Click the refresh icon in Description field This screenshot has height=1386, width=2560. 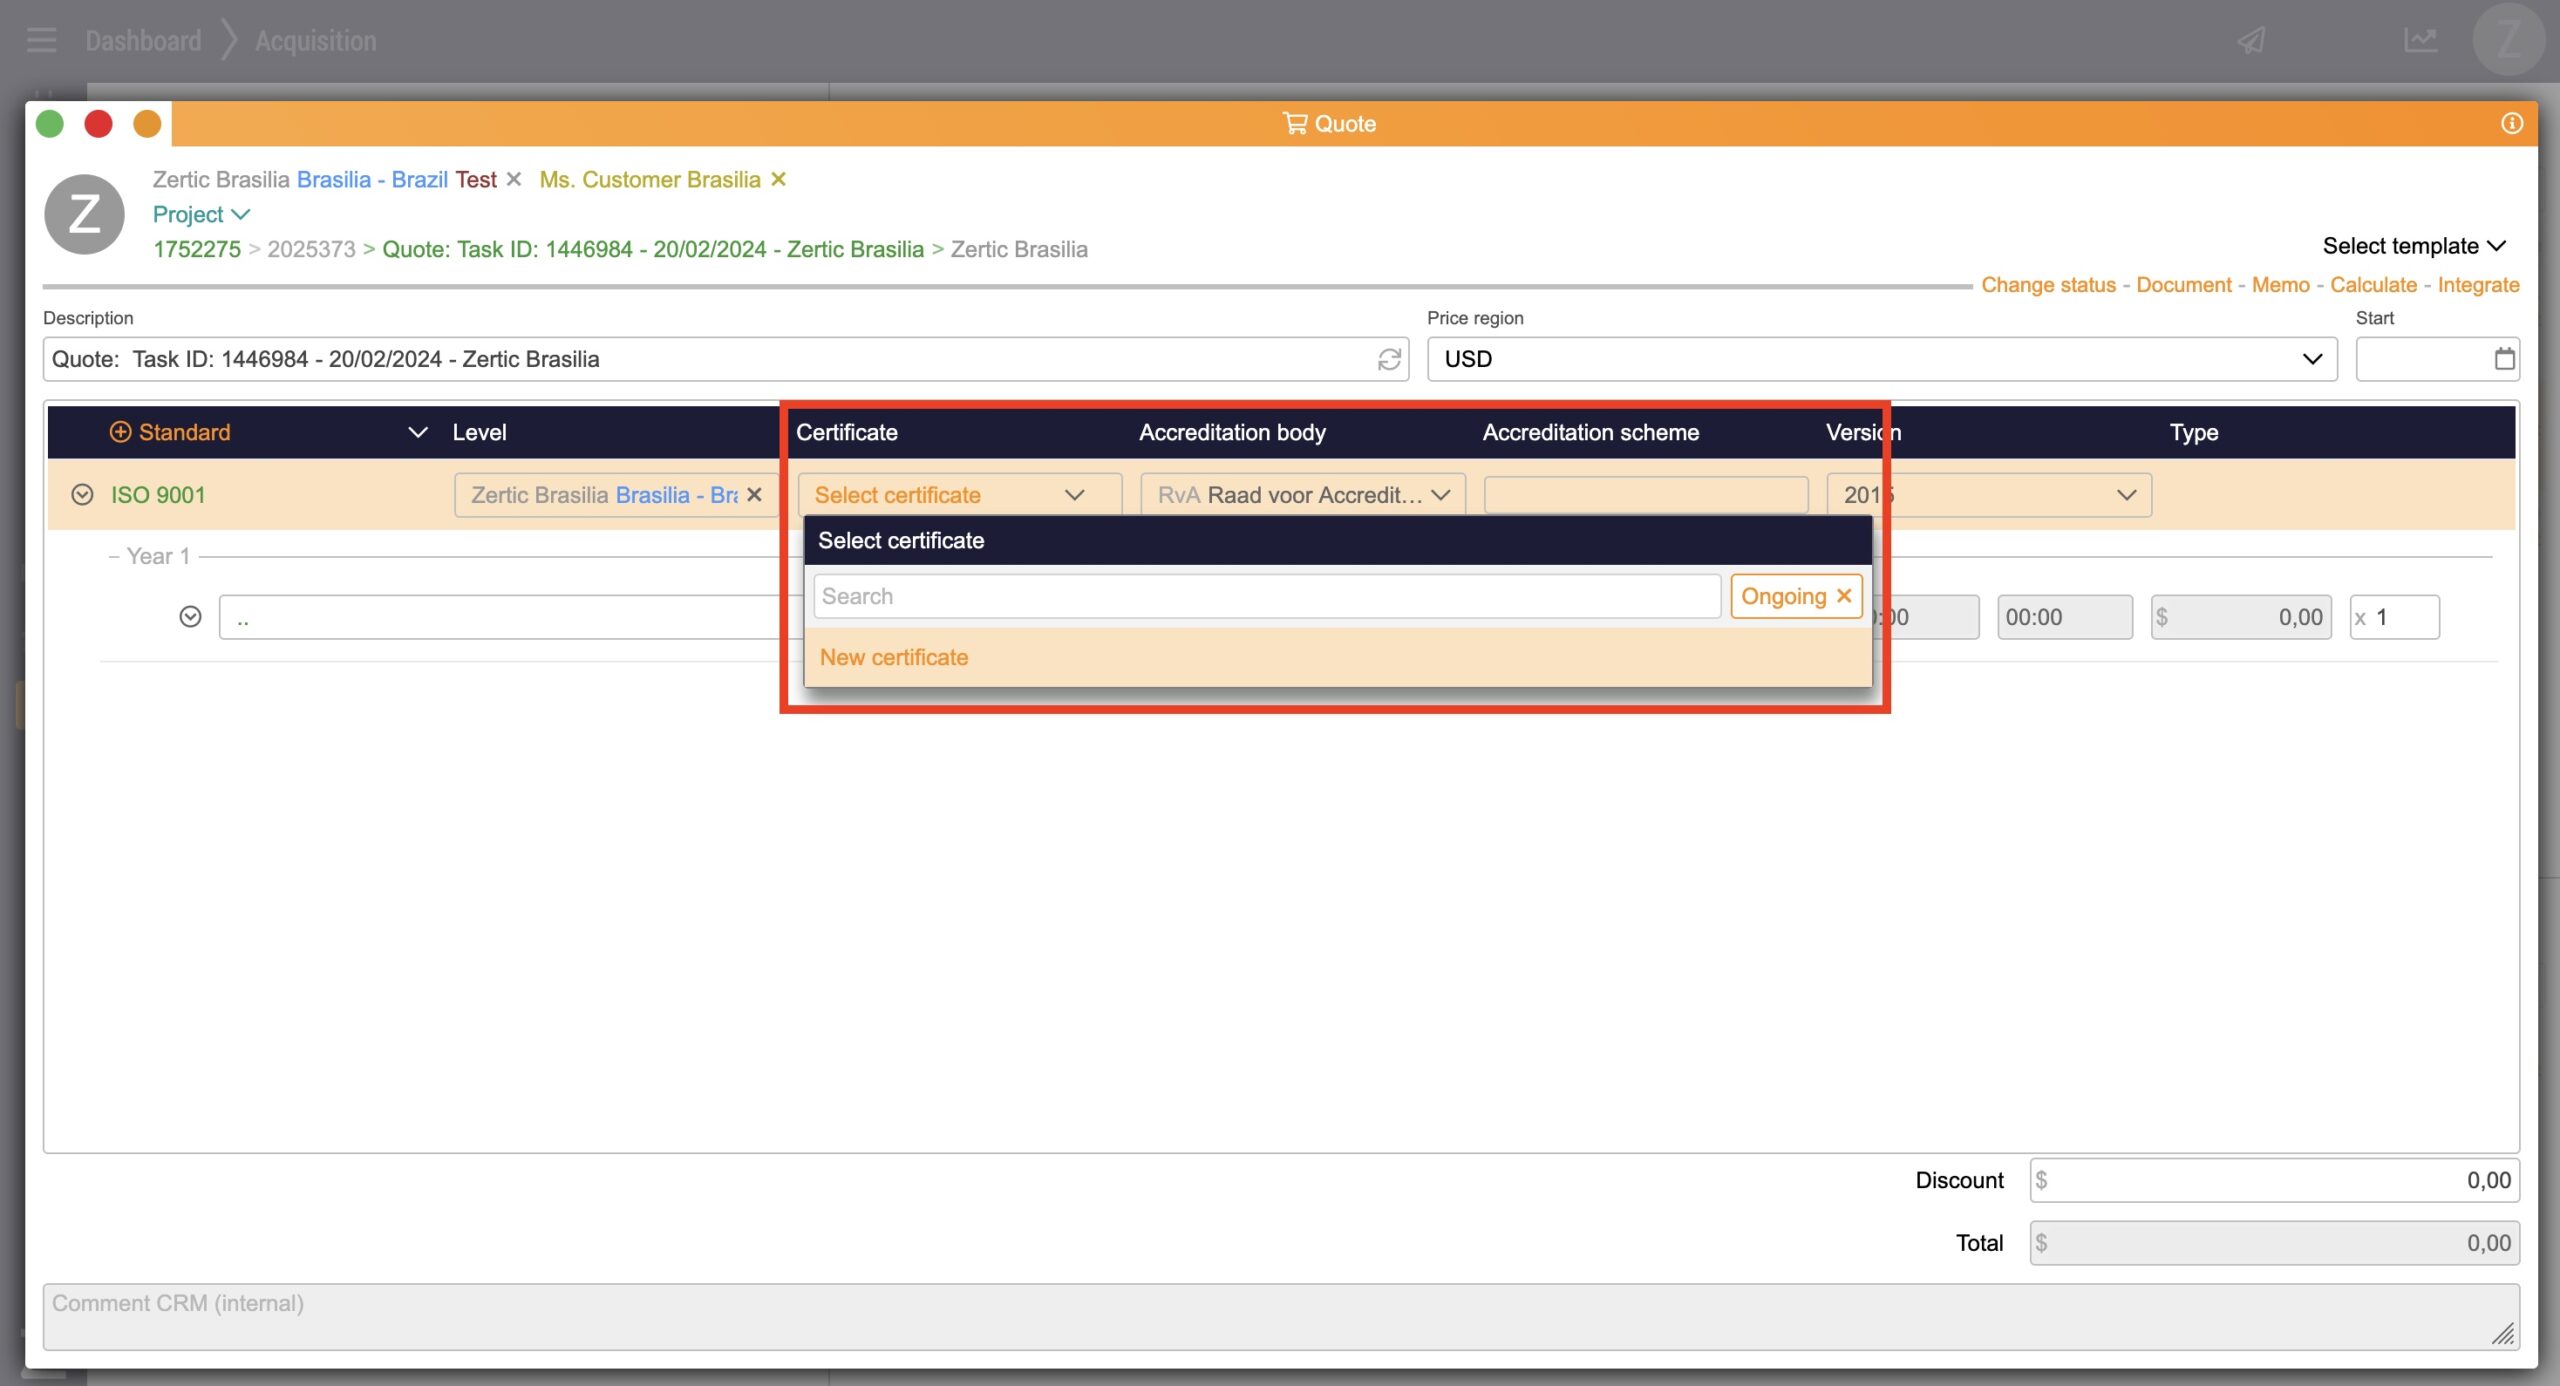pos(1389,359)
